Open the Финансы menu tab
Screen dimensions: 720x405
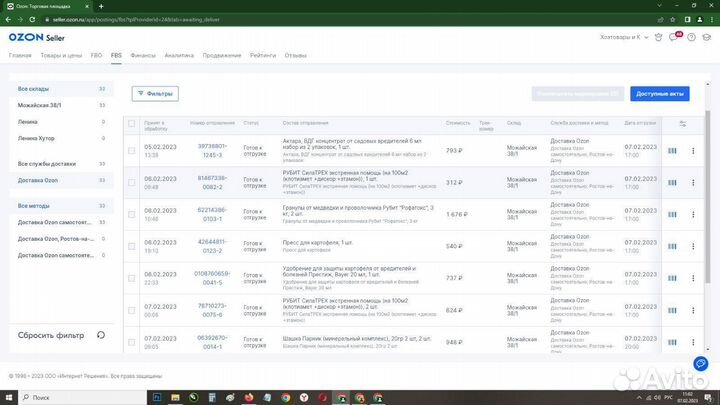point(143,55)
